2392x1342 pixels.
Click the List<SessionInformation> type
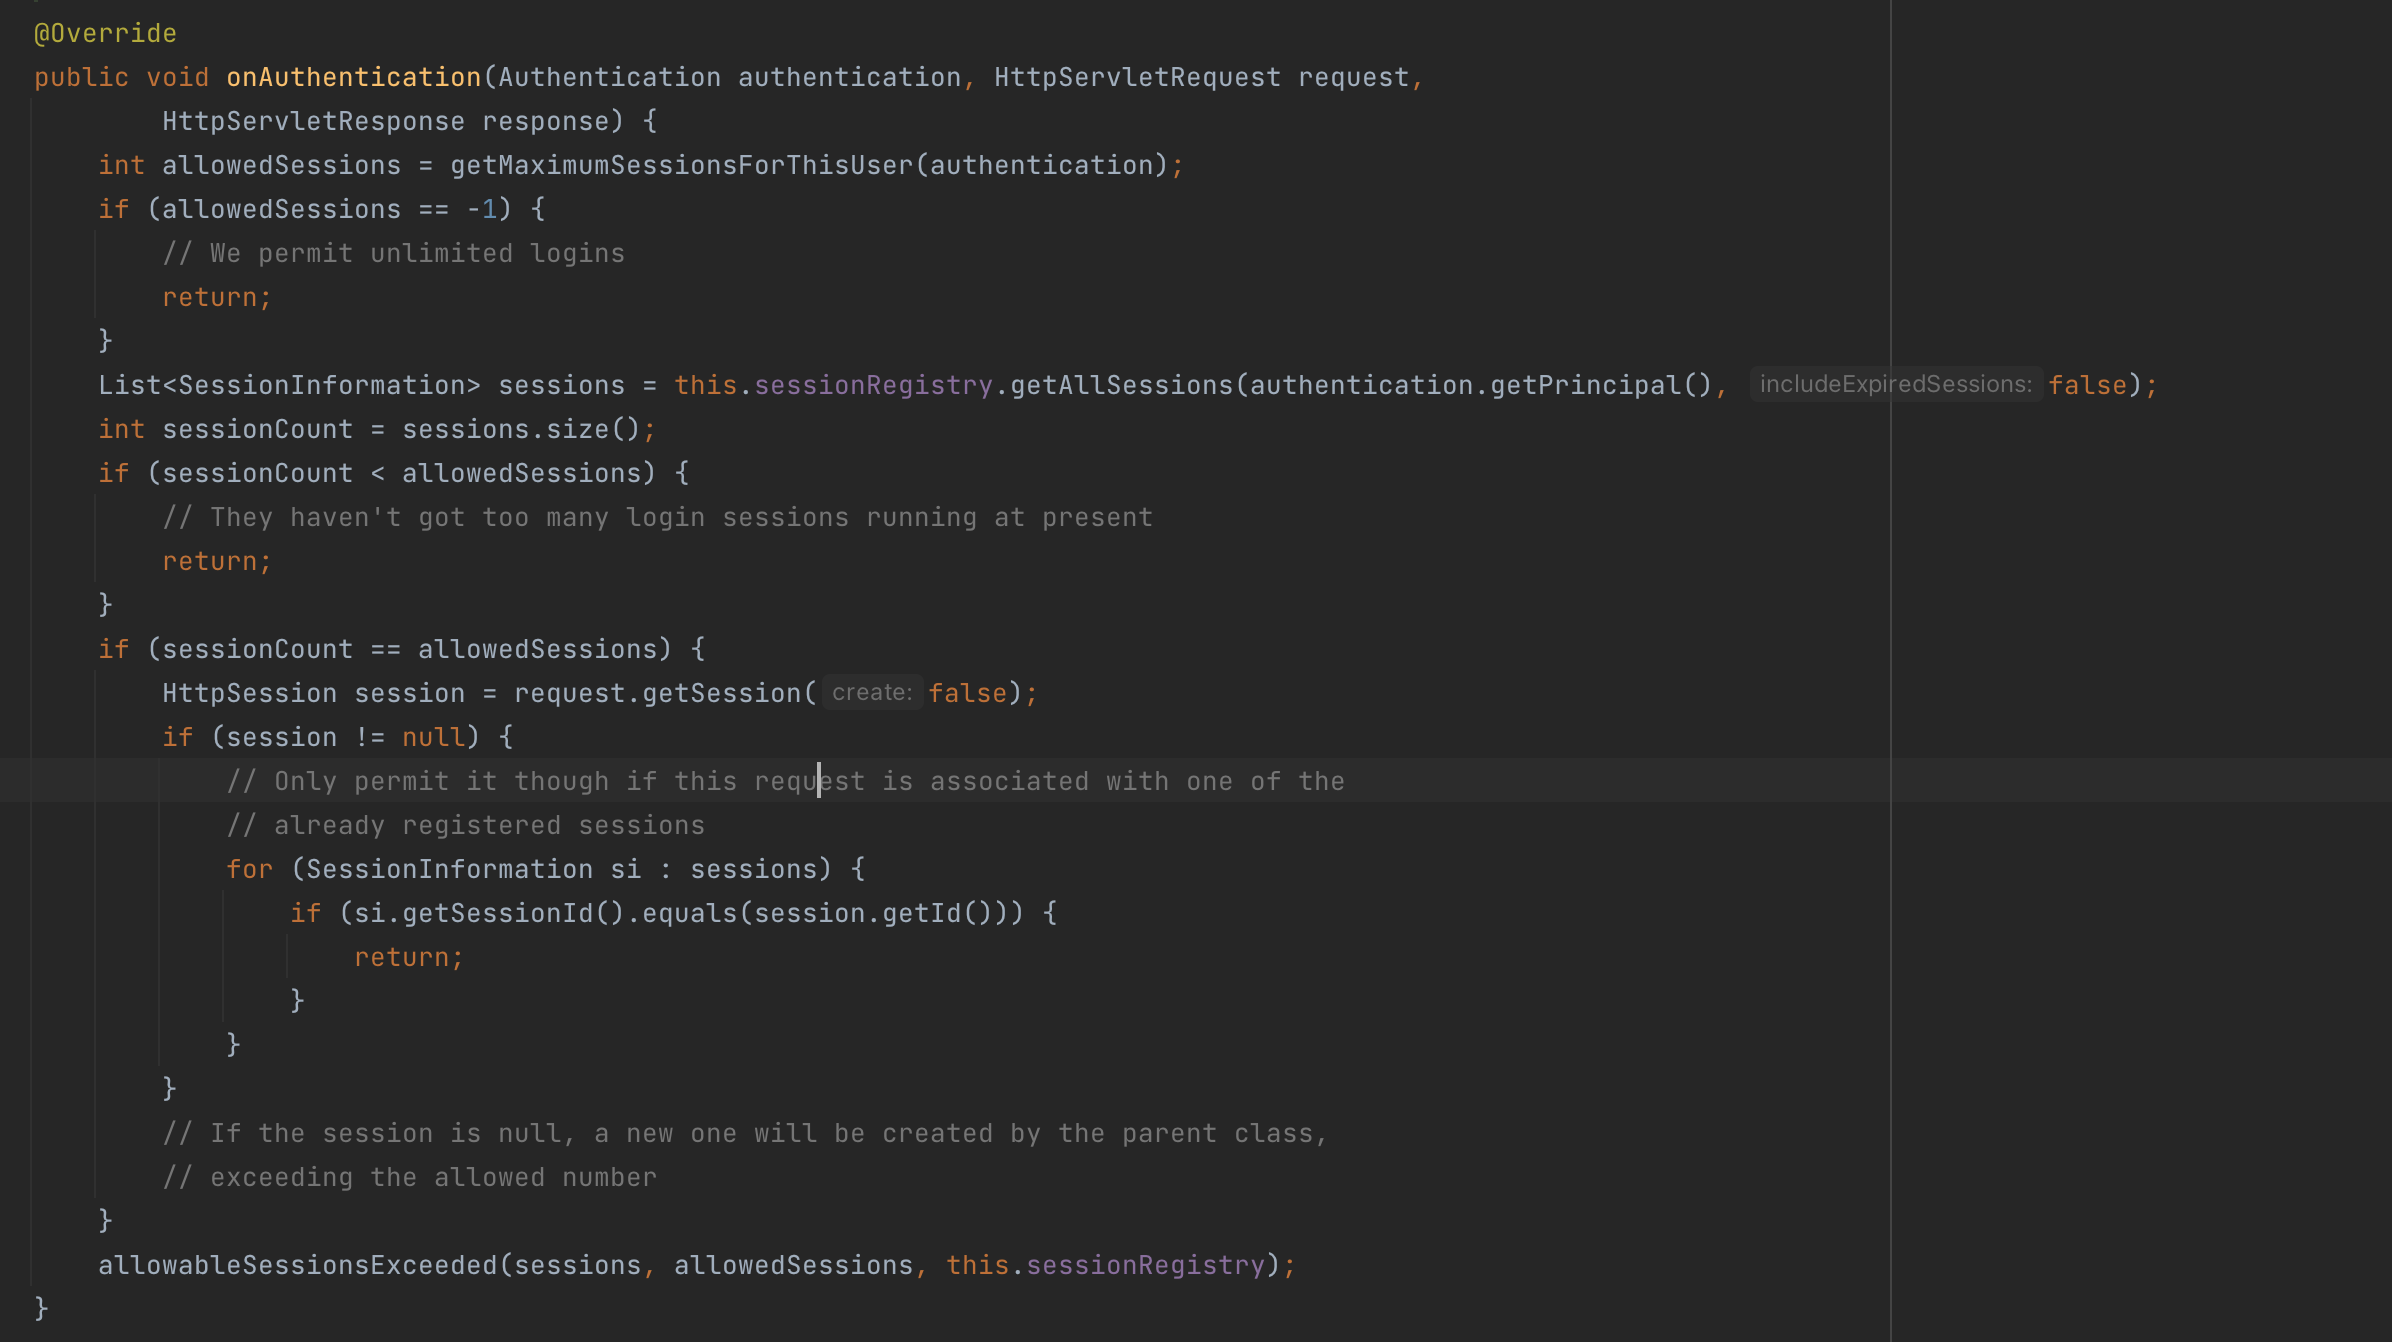pyautogui.click(x=289, y=385)
